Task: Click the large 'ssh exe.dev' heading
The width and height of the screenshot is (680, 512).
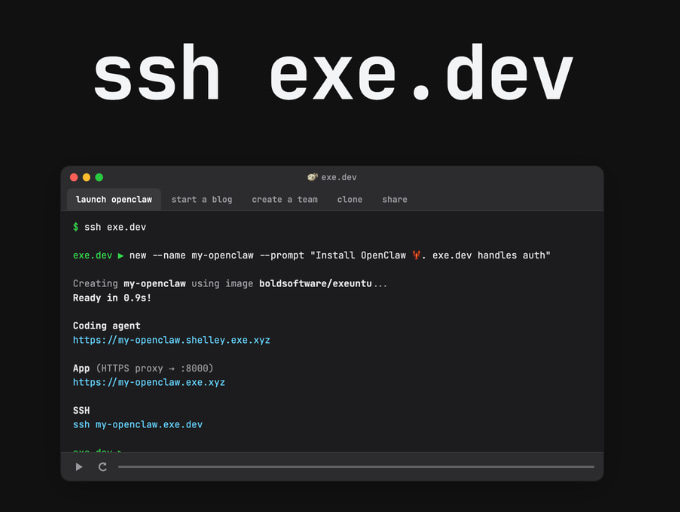Action: [333, 73]
